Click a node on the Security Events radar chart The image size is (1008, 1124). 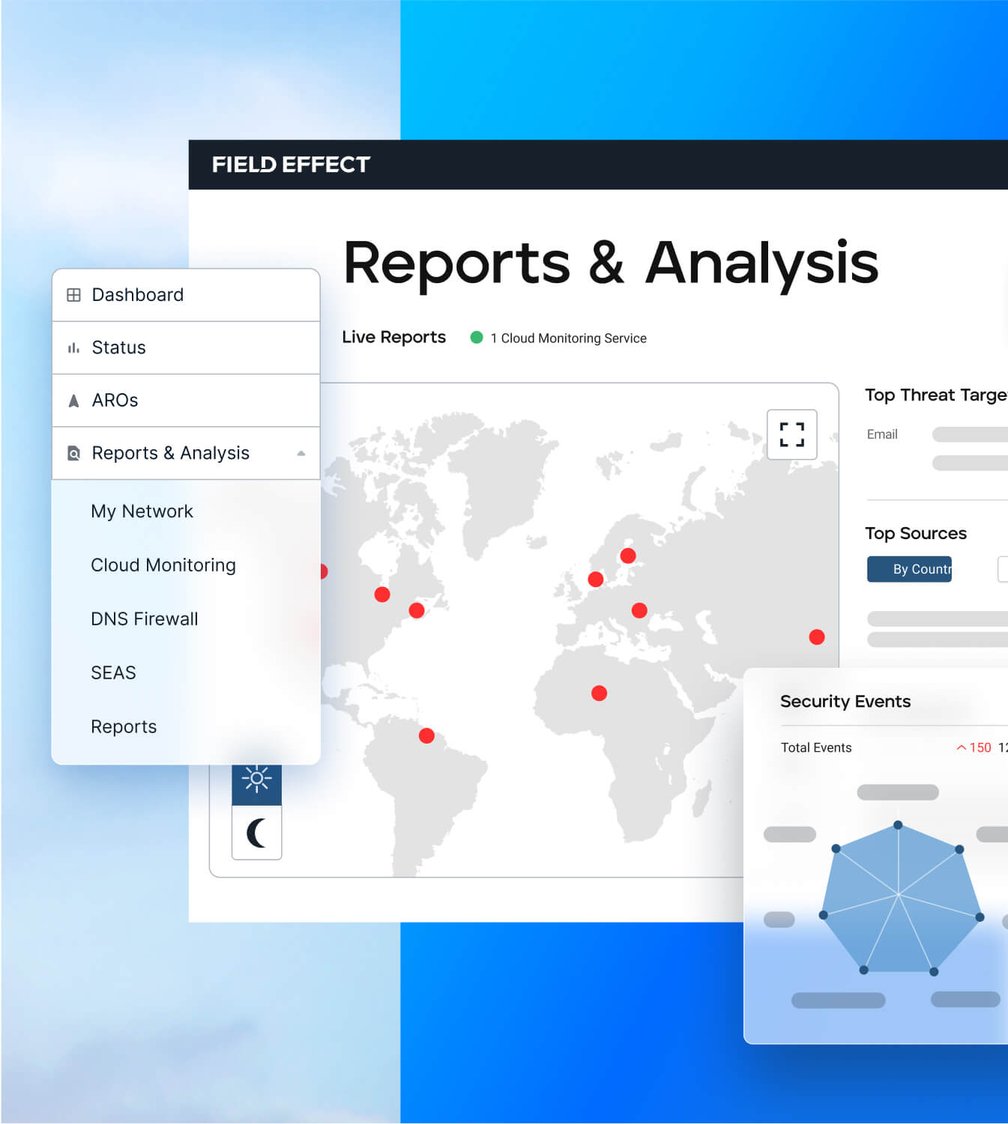coord(899,826)
